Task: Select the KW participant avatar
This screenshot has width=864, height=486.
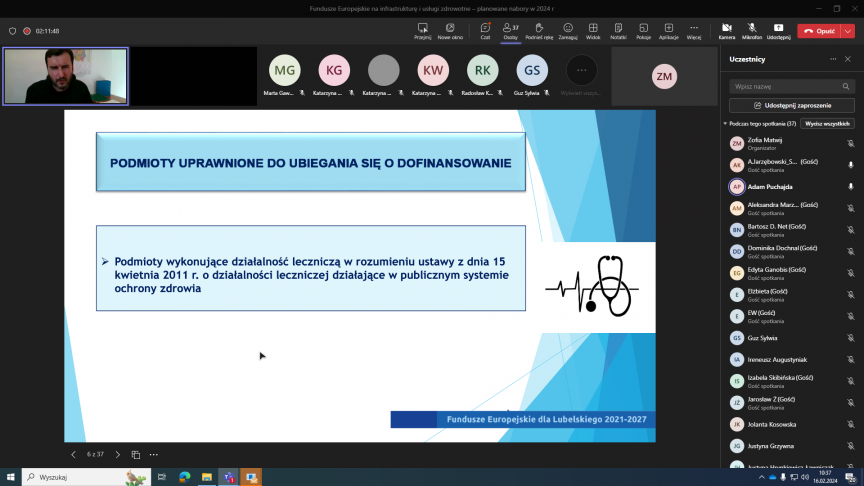Action: (x=433, y=71)
